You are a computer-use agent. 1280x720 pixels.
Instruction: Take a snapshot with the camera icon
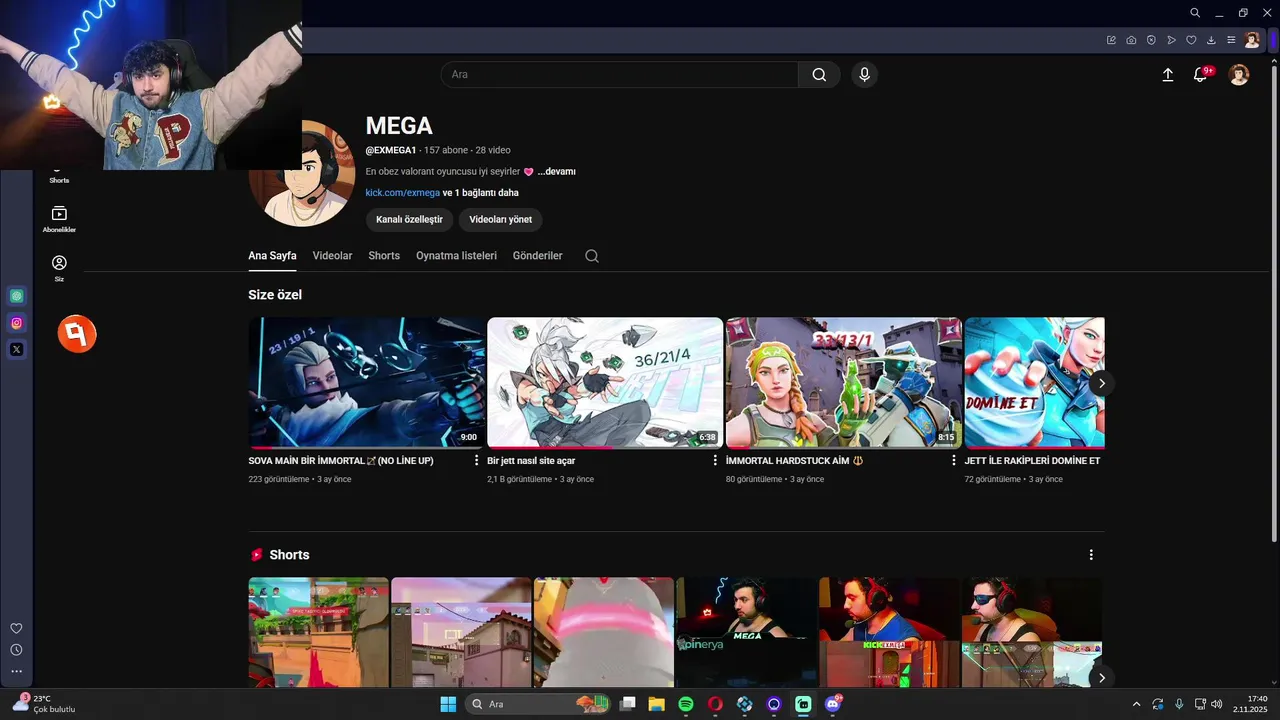[x=1131, y=40]
